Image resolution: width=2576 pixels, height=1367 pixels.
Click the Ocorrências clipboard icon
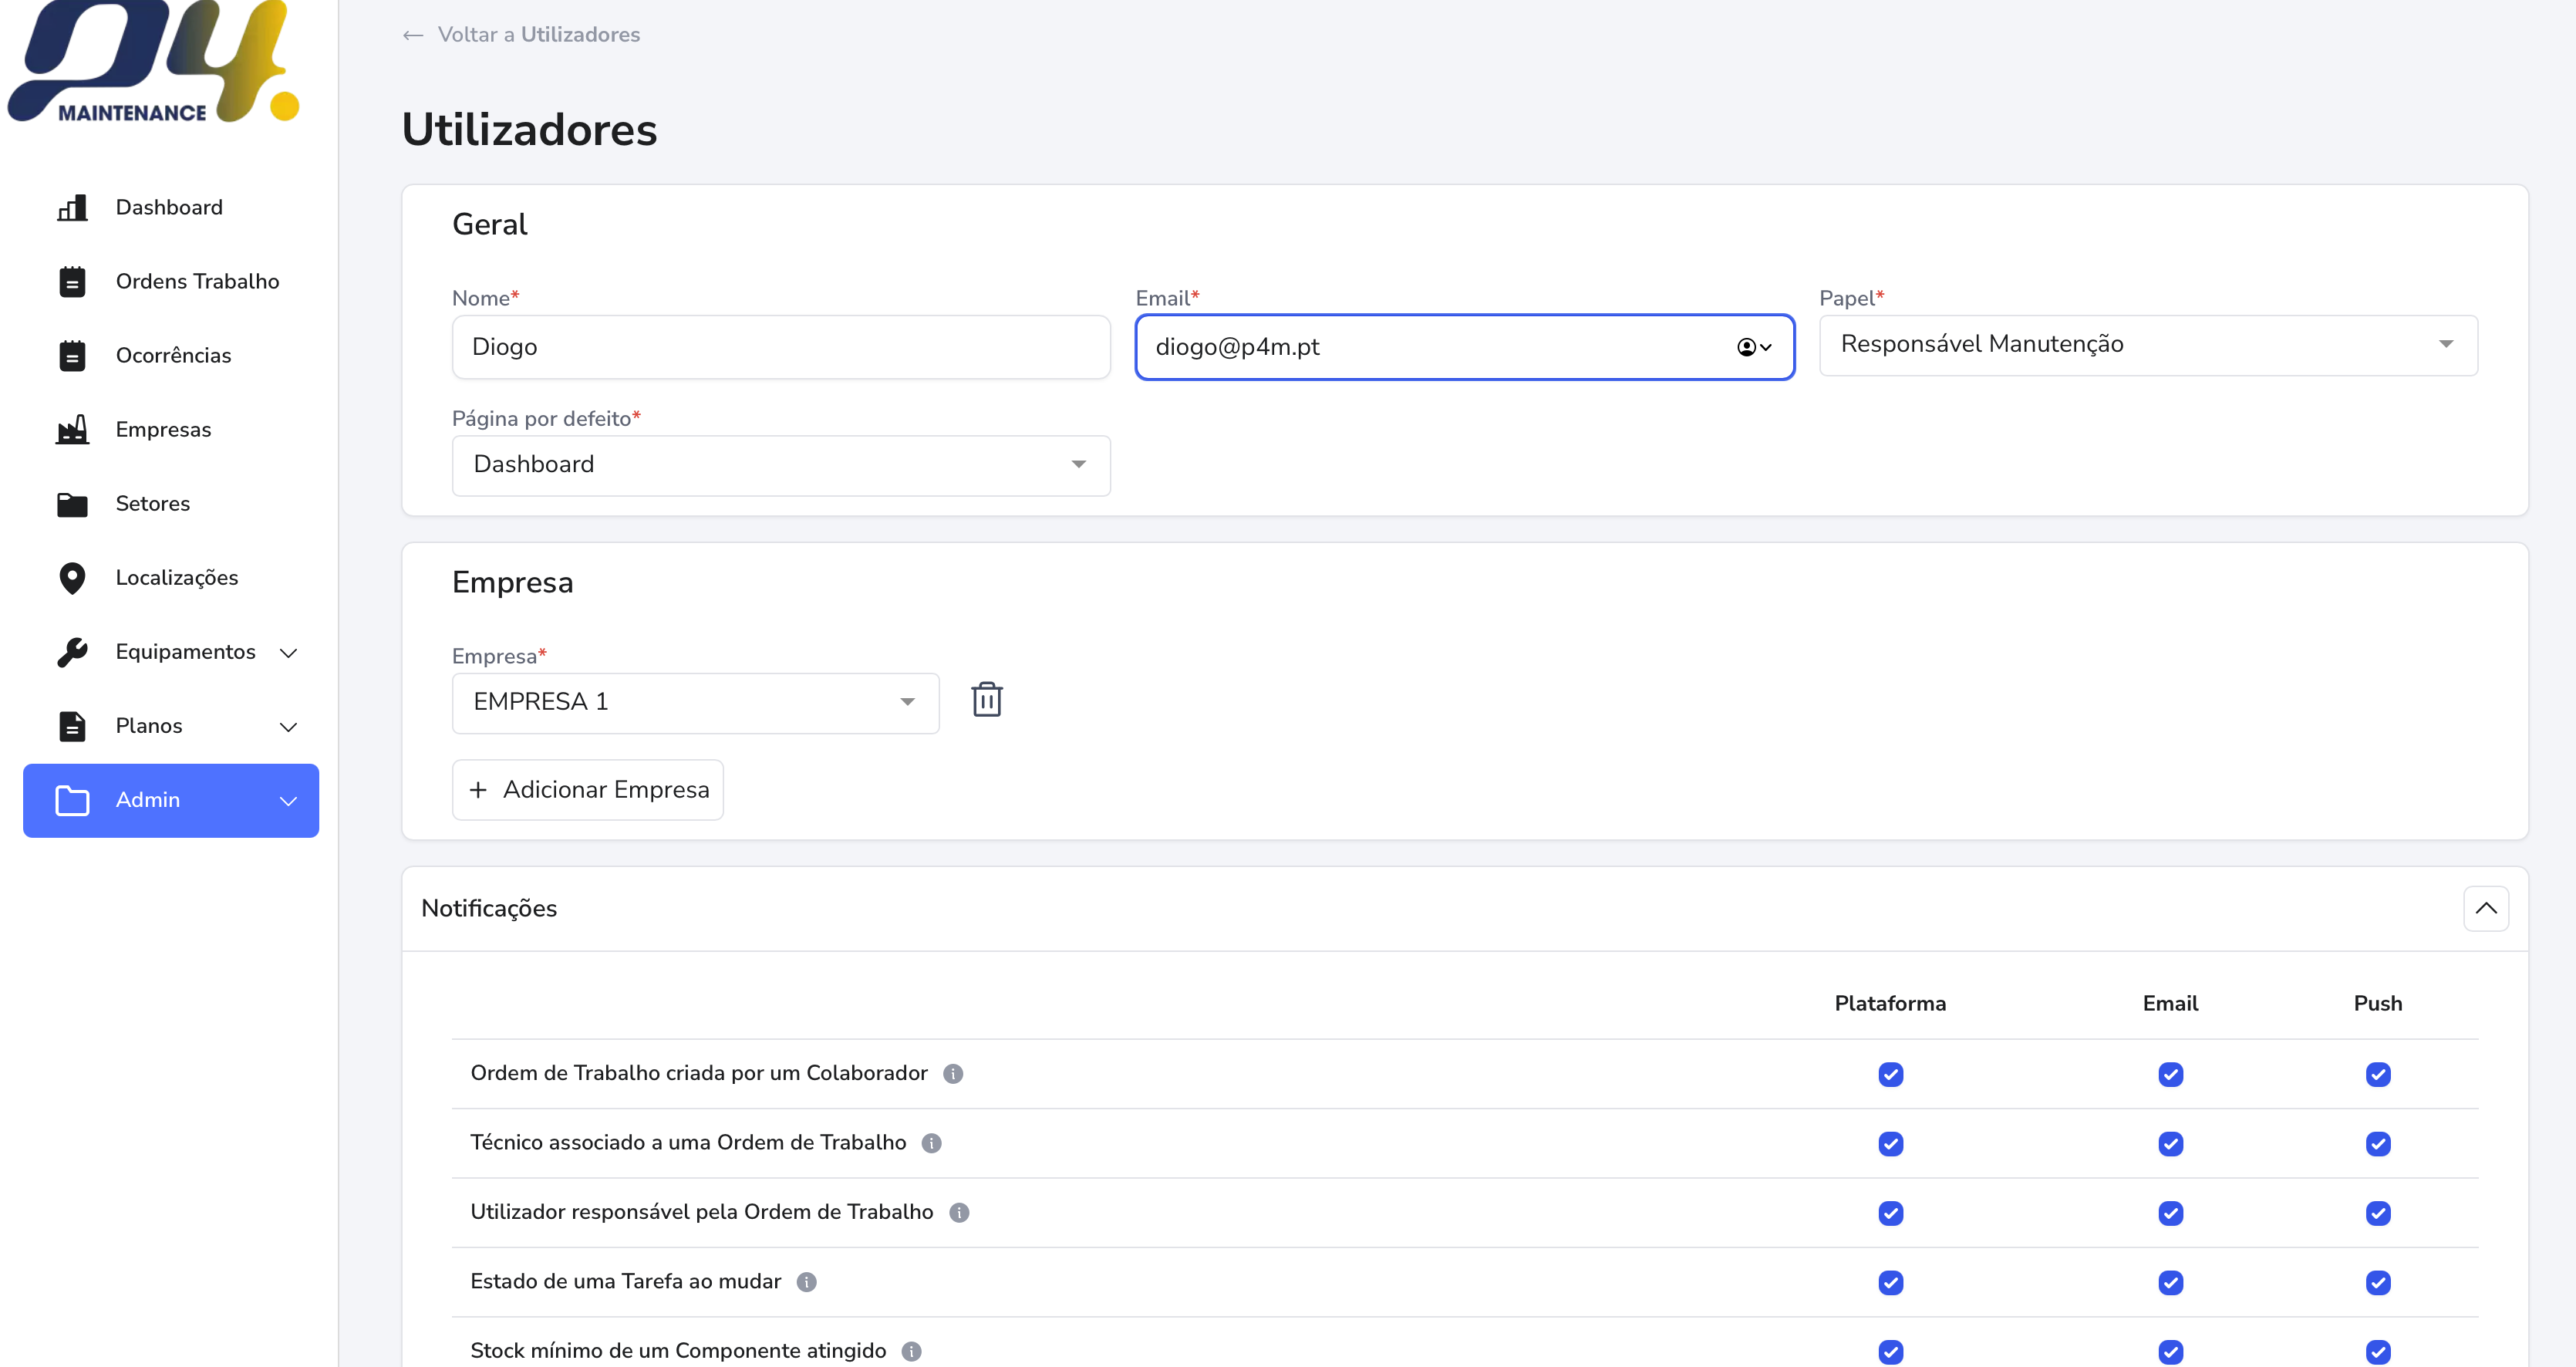click(71, 355)
